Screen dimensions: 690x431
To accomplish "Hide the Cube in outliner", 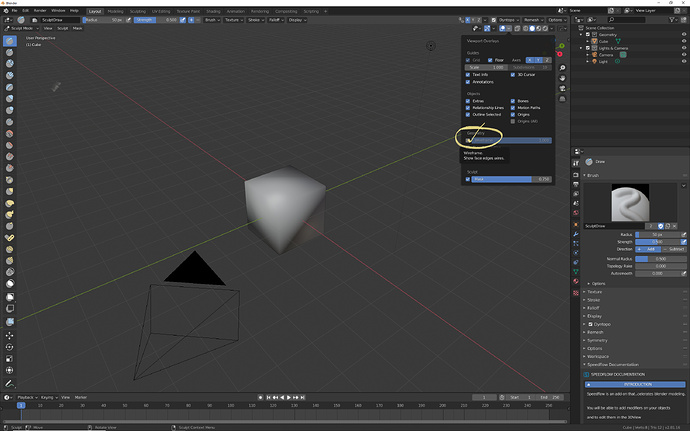I will coord(684,41).
